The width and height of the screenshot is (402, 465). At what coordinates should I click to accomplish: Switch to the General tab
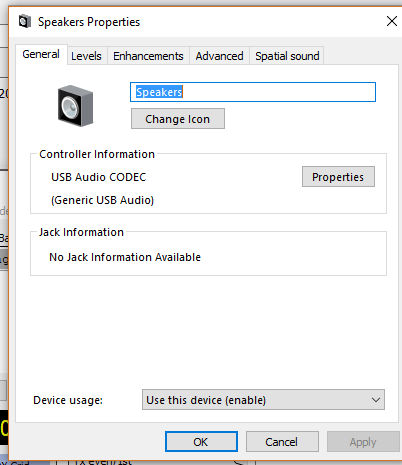(41, 54)
